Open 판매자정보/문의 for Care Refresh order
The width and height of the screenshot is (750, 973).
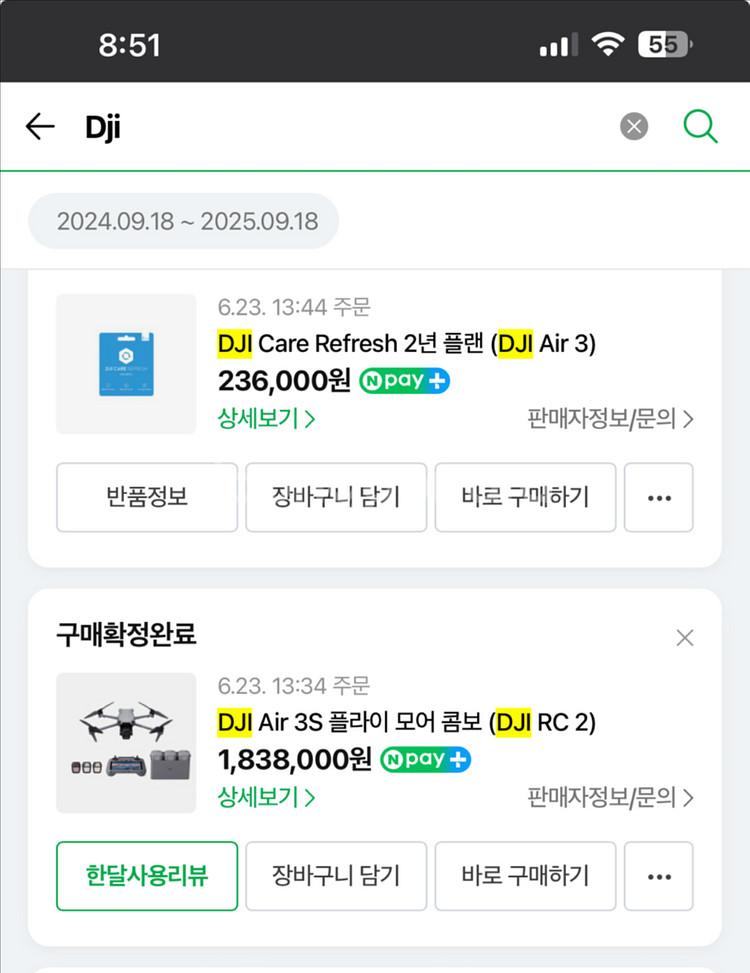coord(610,419)
